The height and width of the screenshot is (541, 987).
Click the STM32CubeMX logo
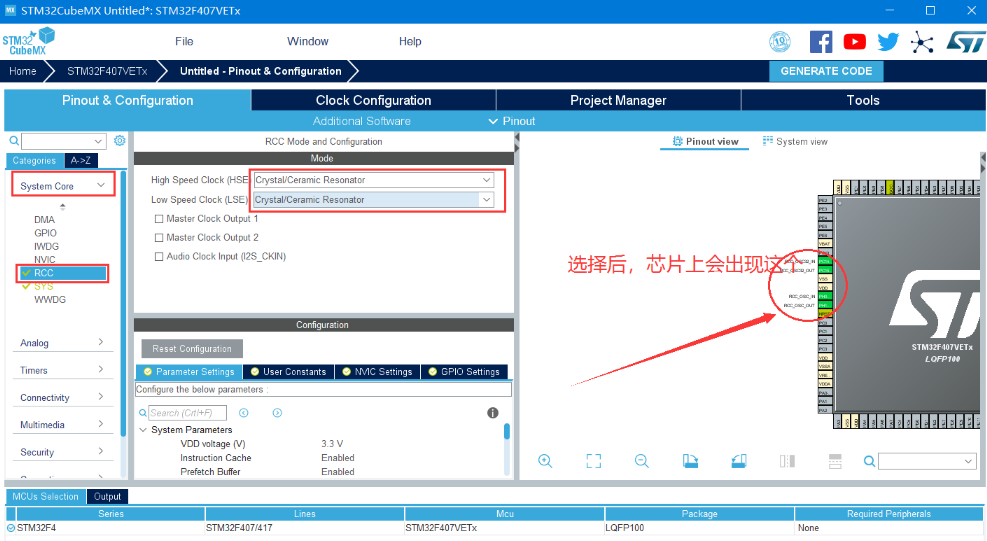(28, 42)
